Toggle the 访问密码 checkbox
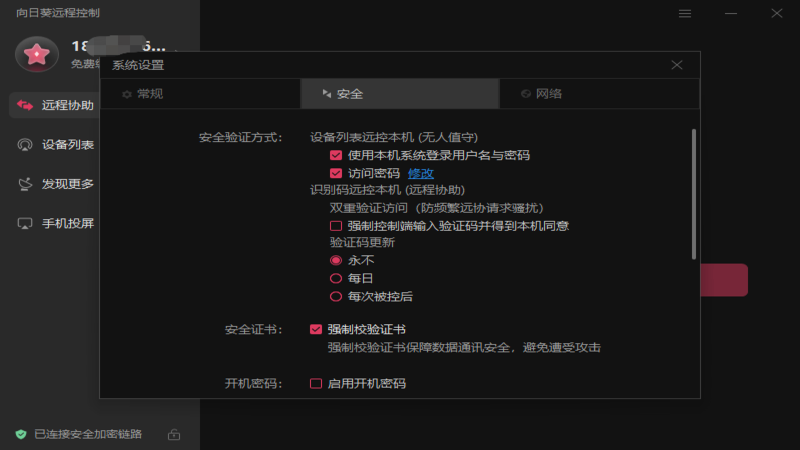800x450 pixels. tap(336, 173)
